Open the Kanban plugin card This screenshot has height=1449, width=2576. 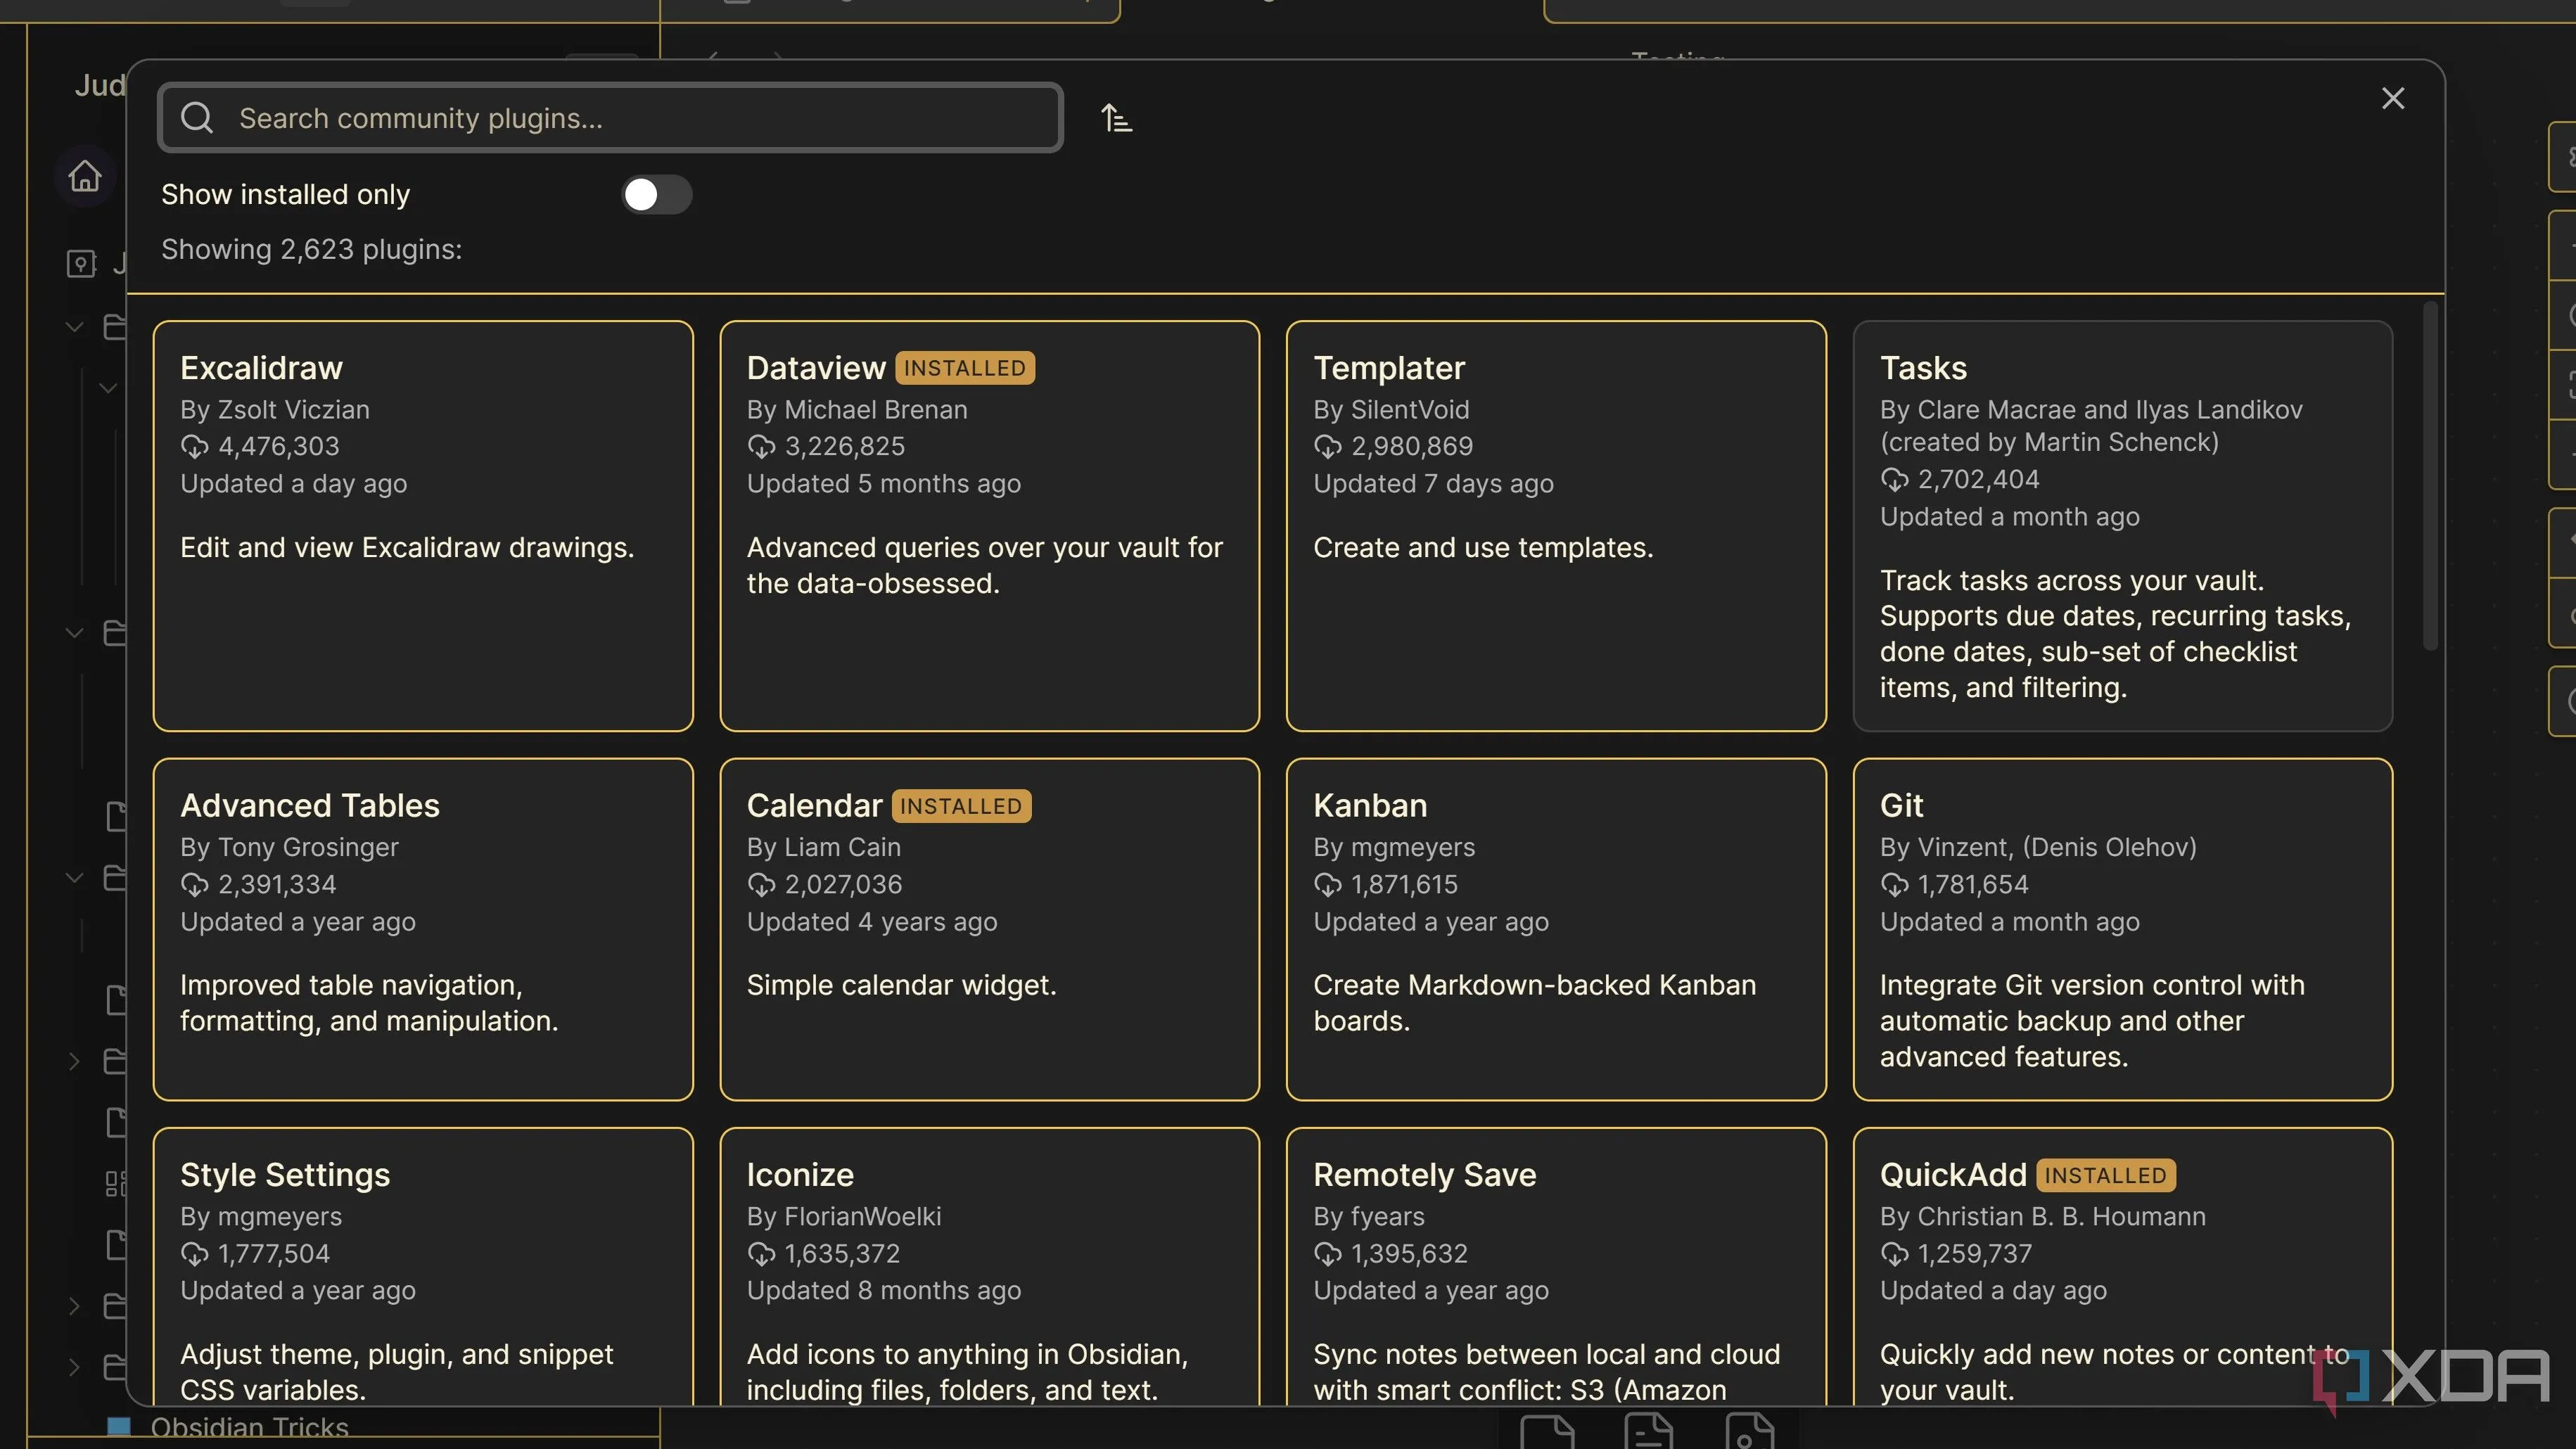(1555, 928)
